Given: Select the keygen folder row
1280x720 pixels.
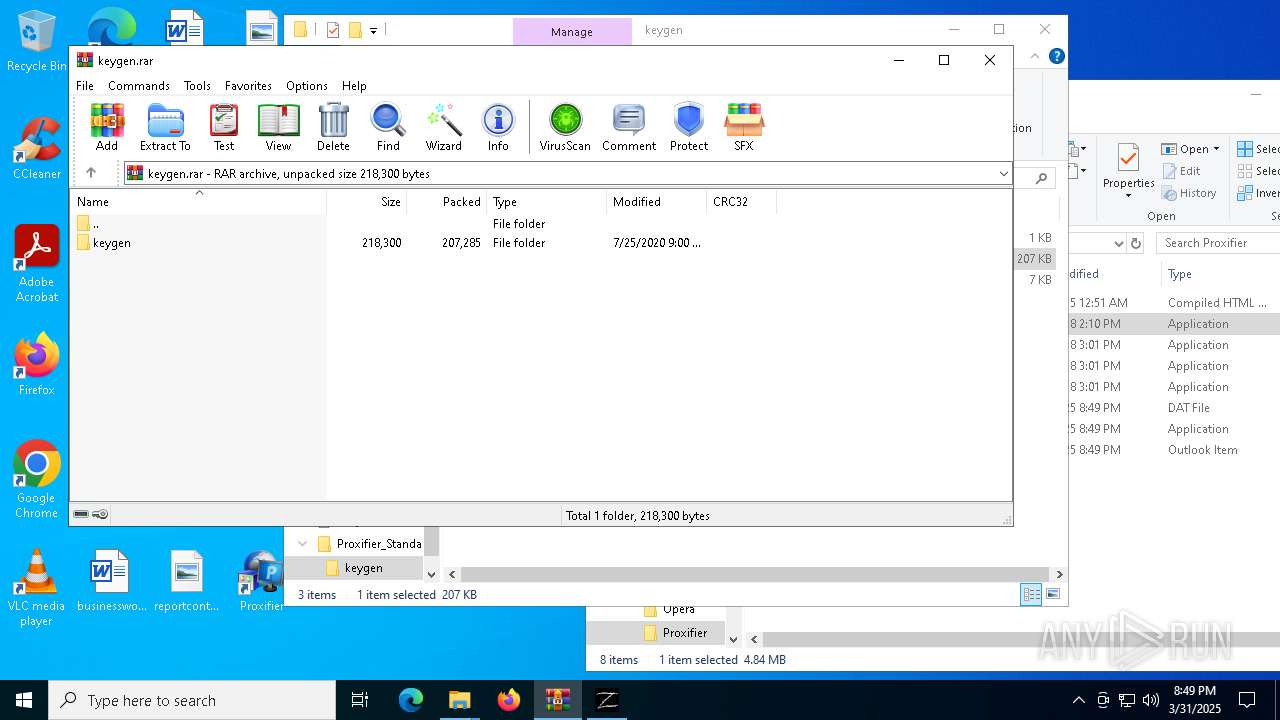Looking at the screenshot, I should 540,243.
